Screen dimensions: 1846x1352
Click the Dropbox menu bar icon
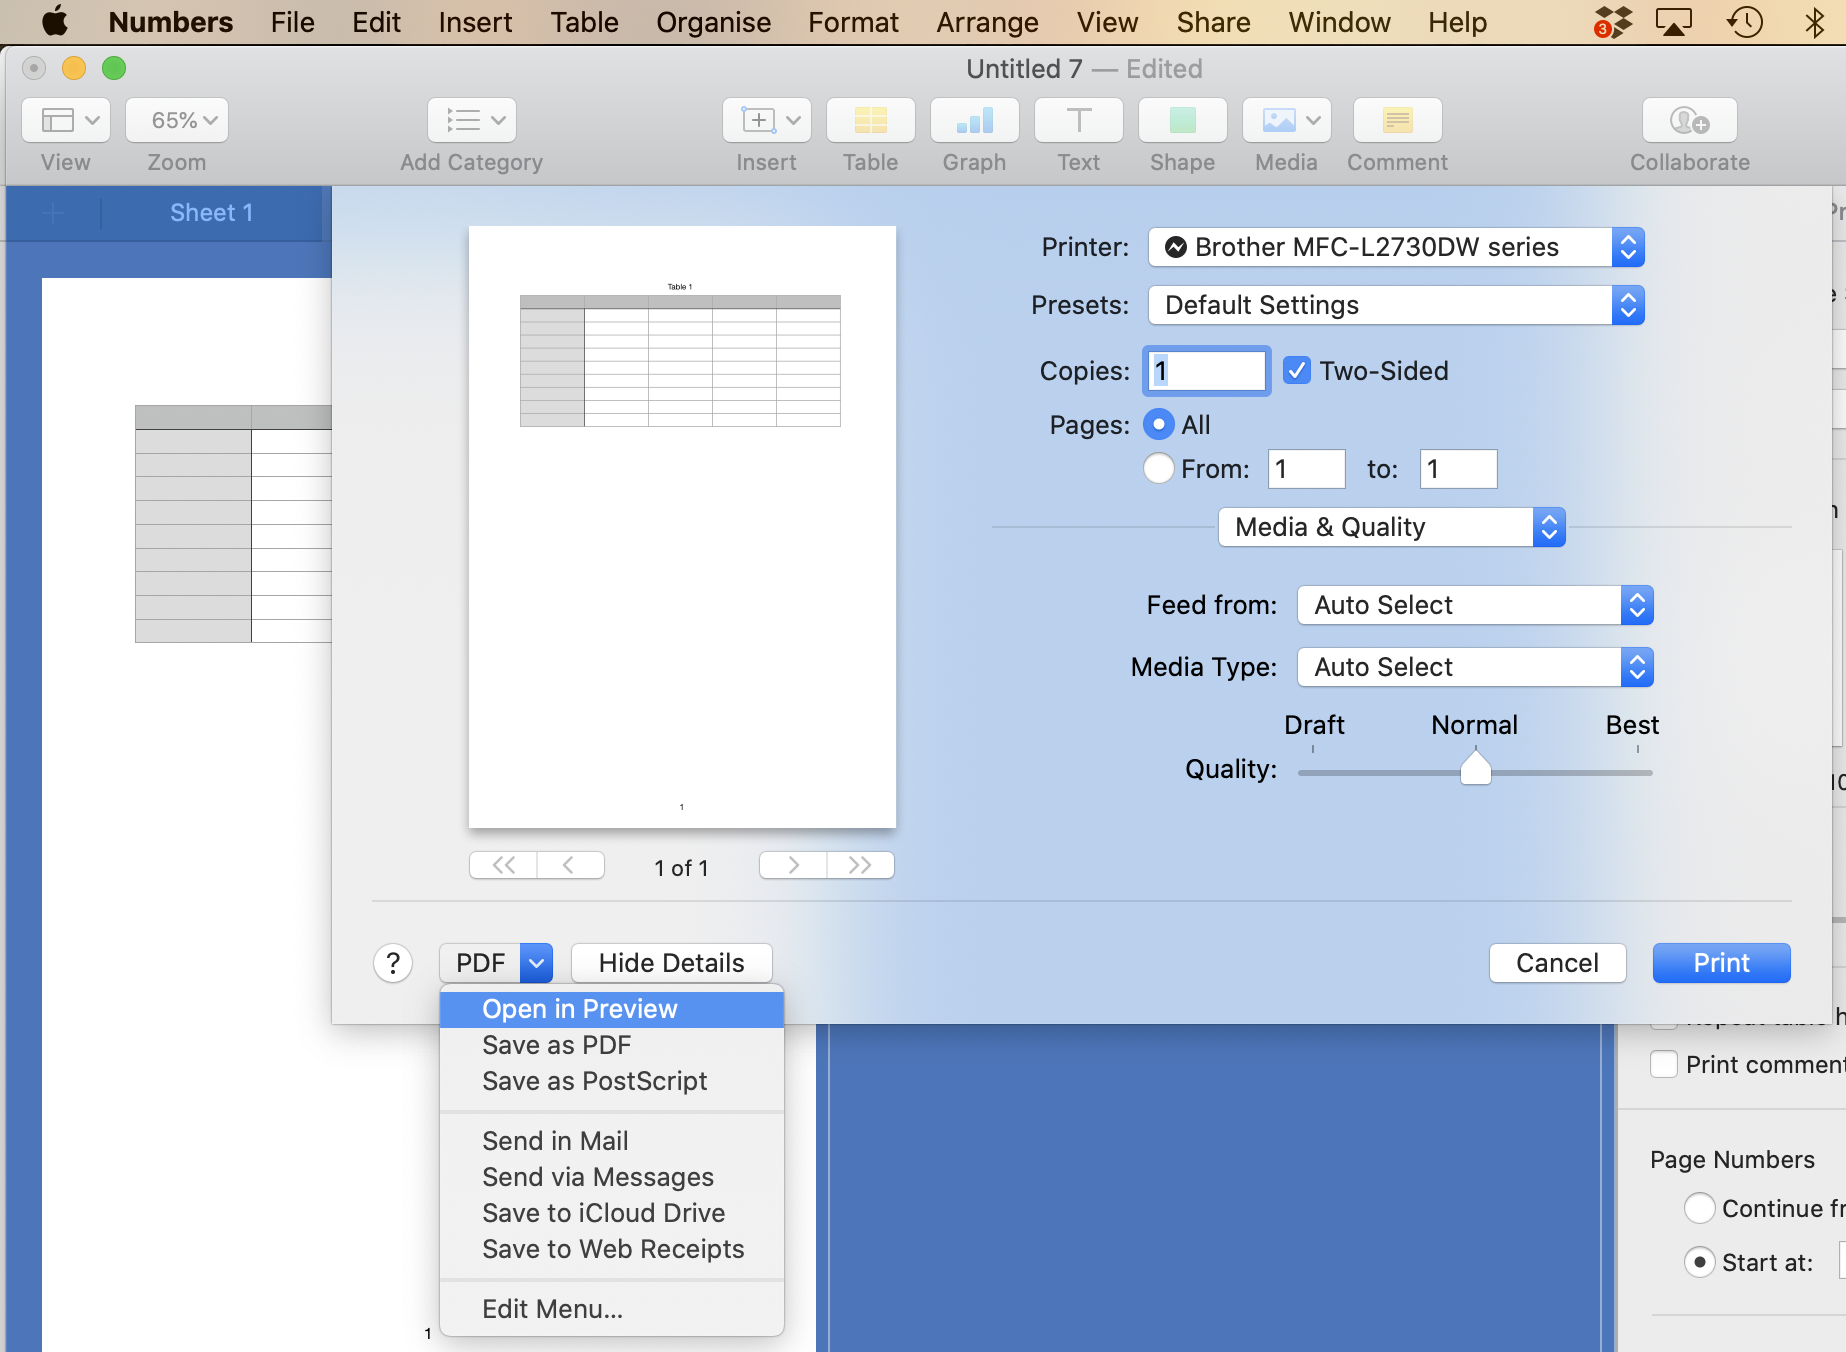tap(1612, 21)
